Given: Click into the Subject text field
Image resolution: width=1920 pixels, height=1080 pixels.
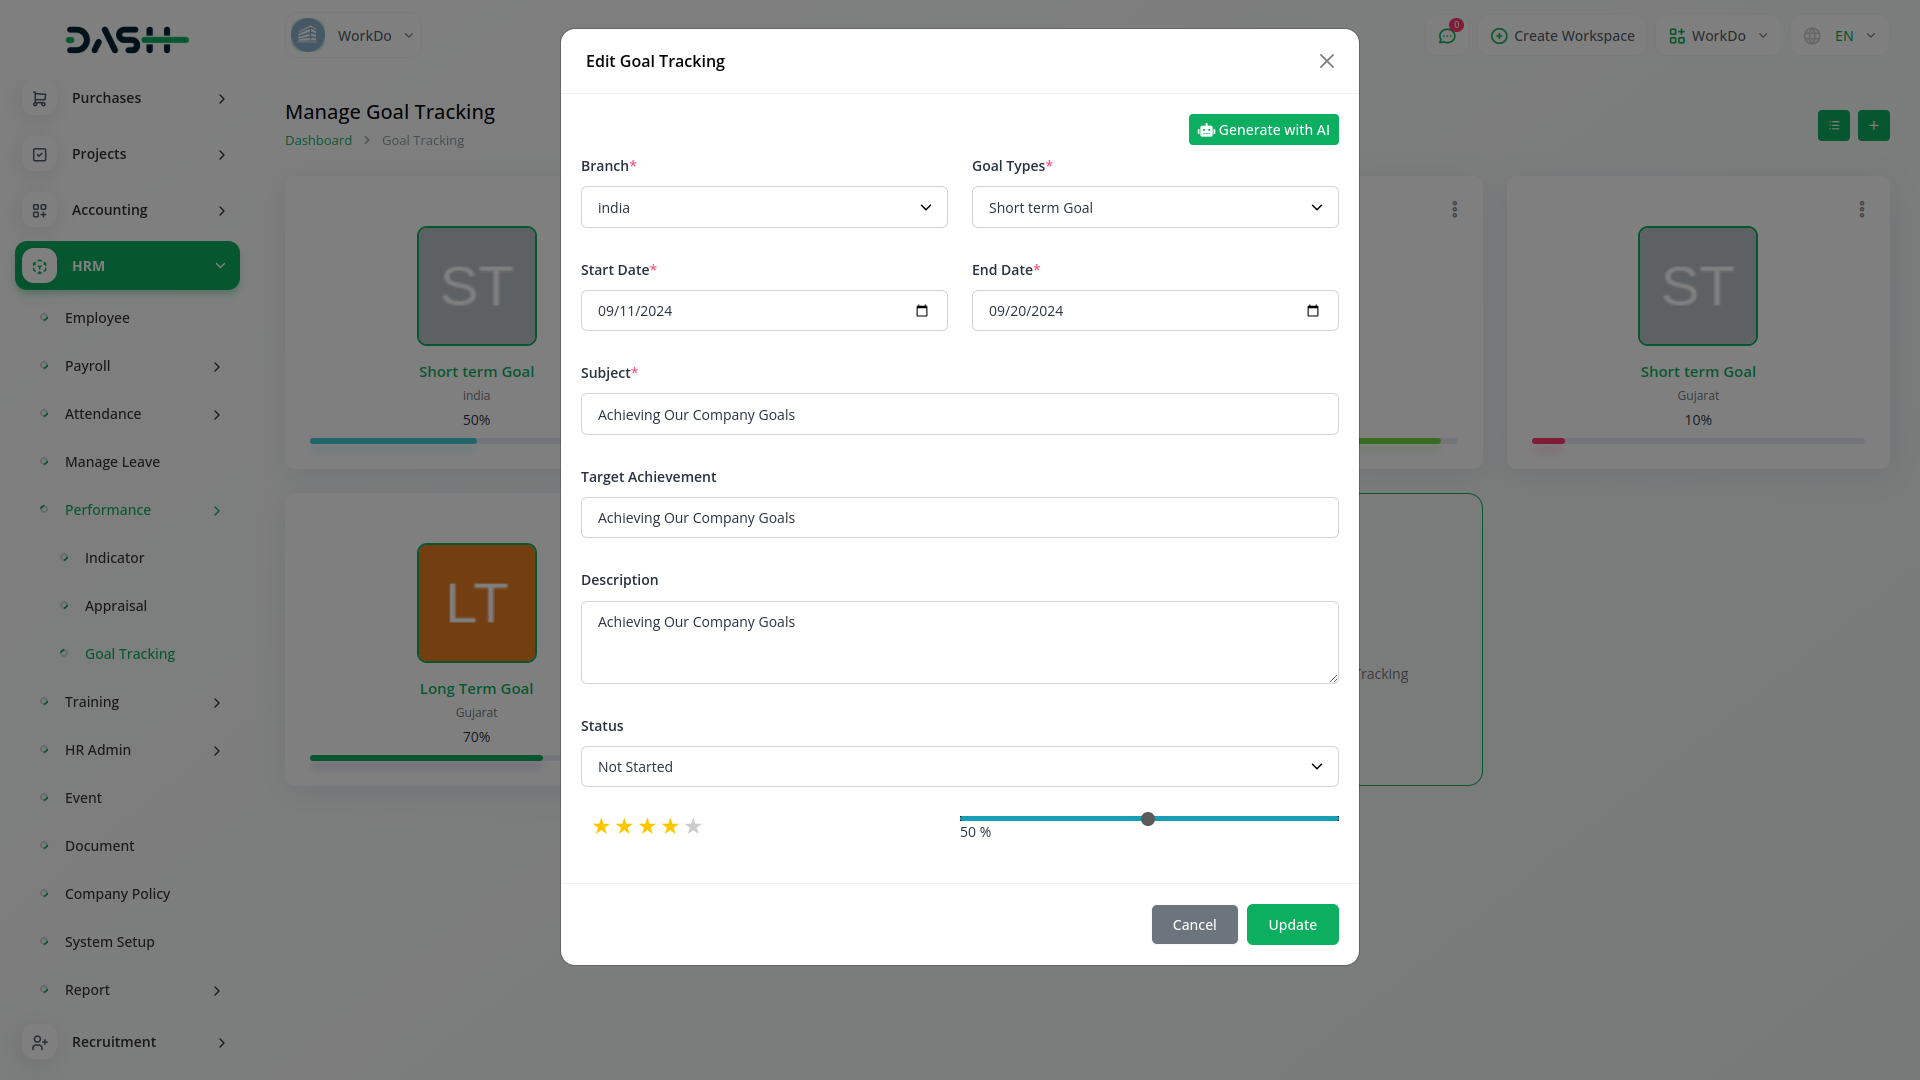Looking at the screenshot, I should 958,415.
